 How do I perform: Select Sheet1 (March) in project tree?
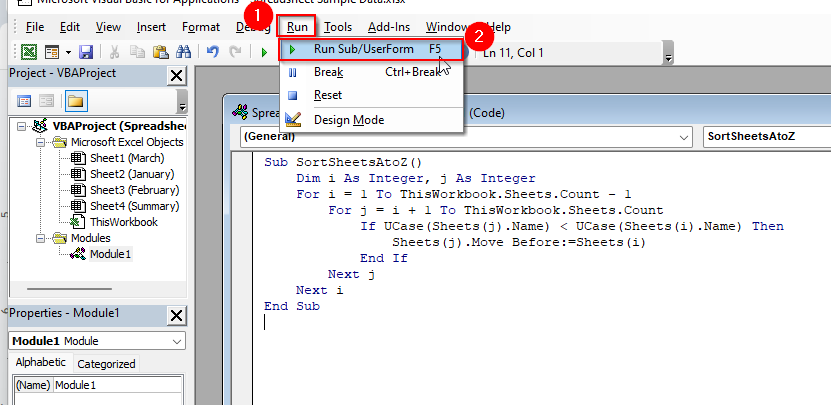tap(127, 158)
